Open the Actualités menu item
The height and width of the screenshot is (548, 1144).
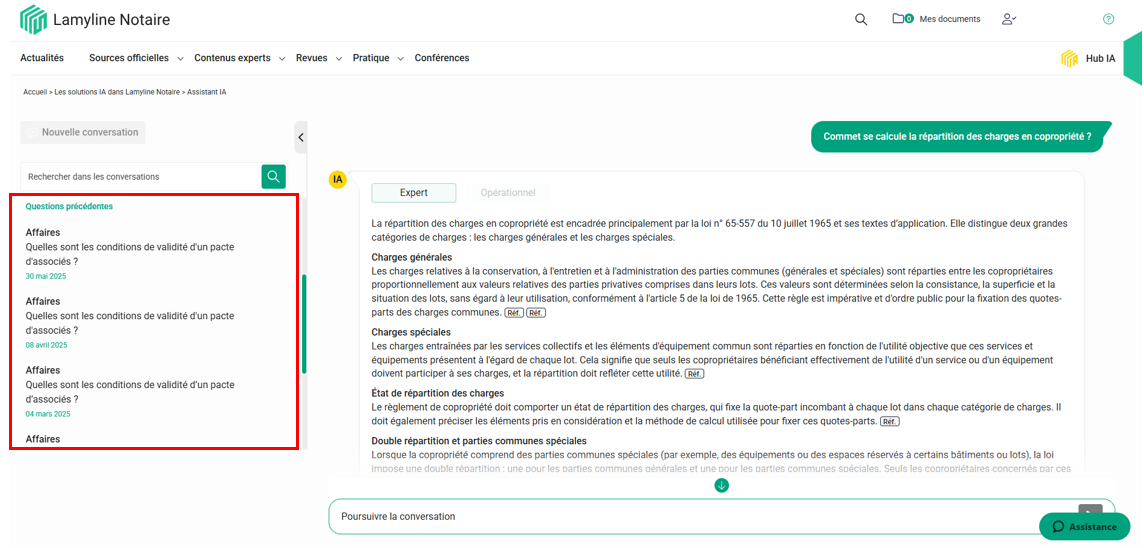click(42, 58)
